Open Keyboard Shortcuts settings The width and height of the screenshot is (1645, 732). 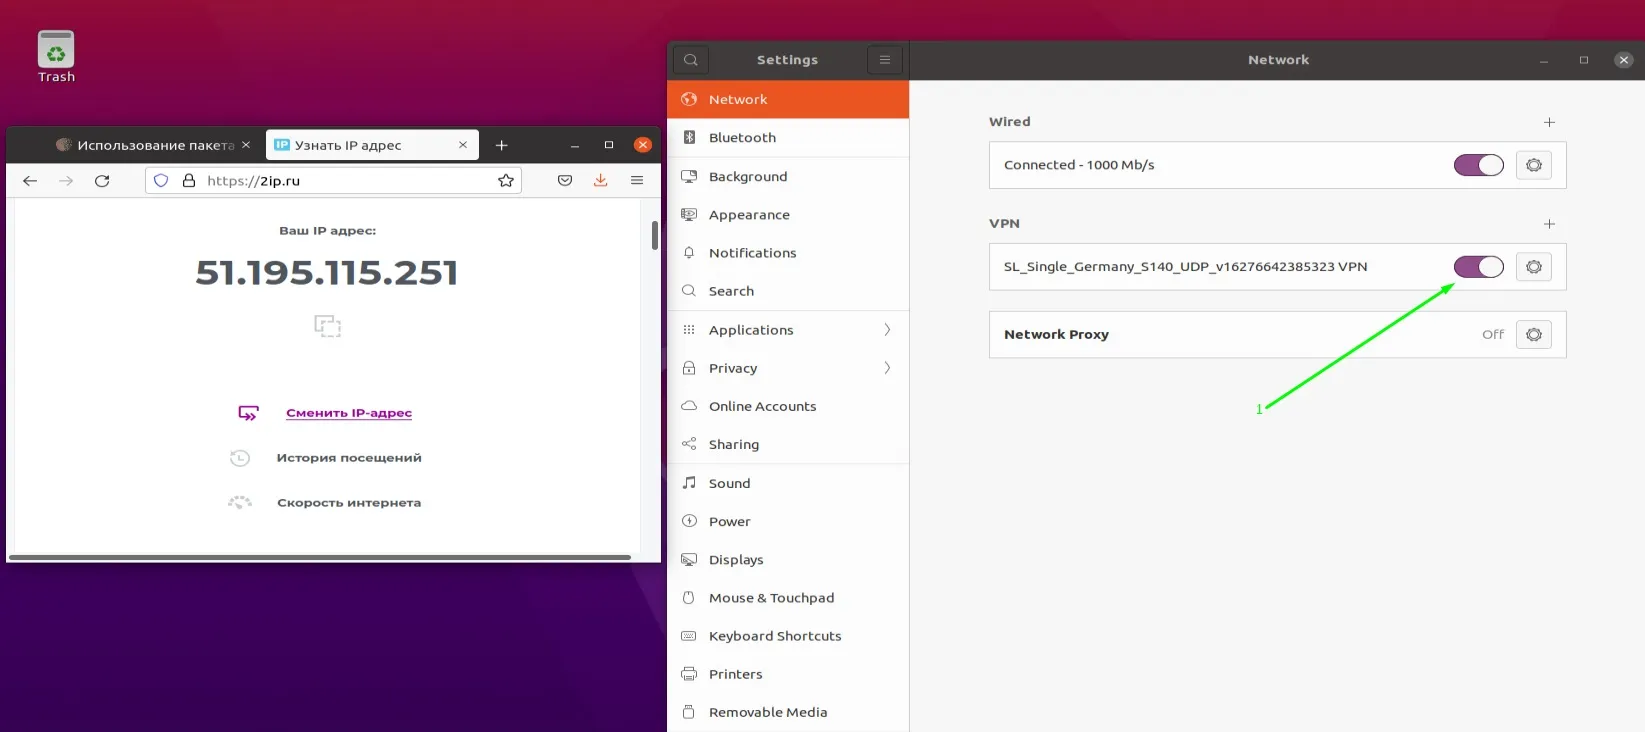point(788,636)
